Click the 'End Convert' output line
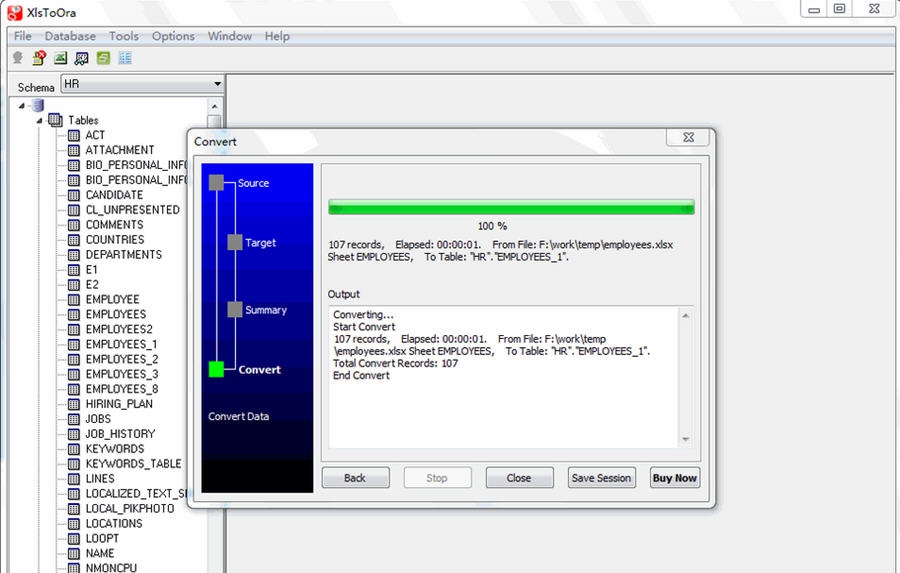 click(361, 375)
